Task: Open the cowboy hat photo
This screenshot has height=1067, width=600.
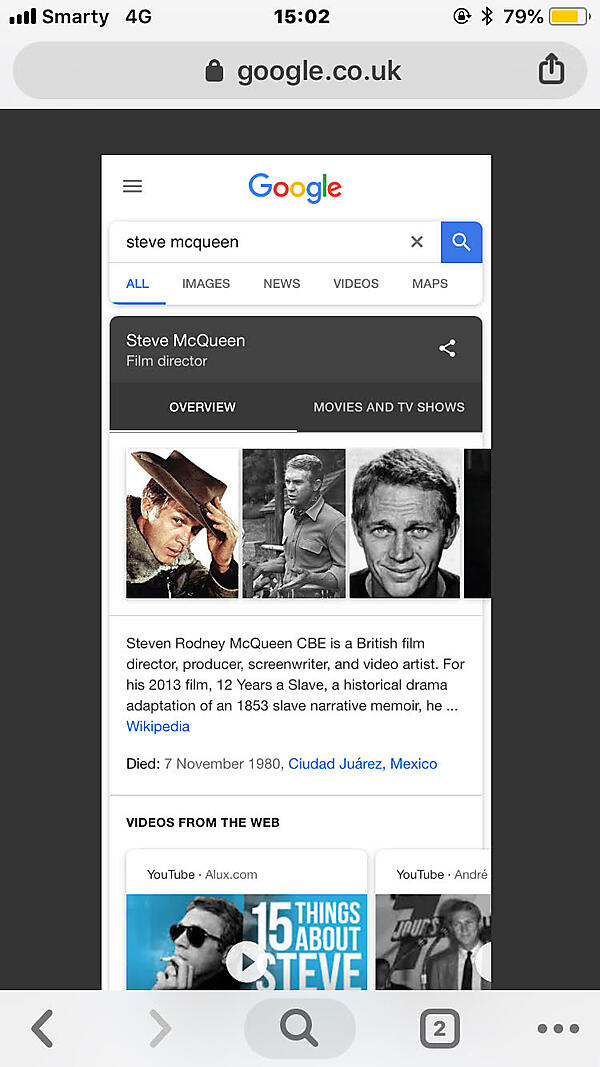Action: coord(182,523)
